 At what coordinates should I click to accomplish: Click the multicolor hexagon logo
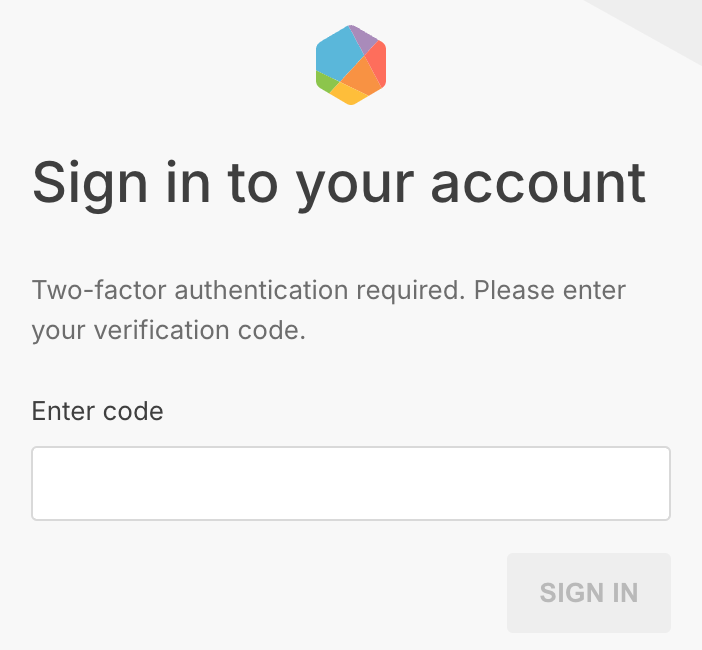tap(351, 65)
